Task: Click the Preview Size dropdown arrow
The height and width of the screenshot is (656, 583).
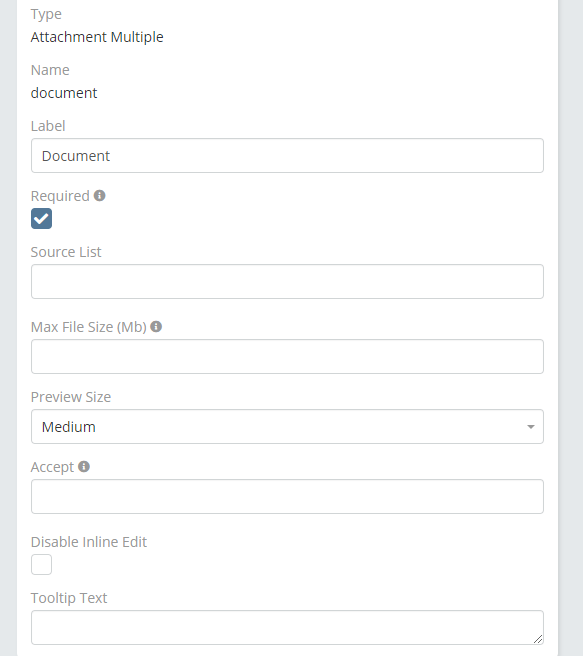Action: (x=531, y=427)
